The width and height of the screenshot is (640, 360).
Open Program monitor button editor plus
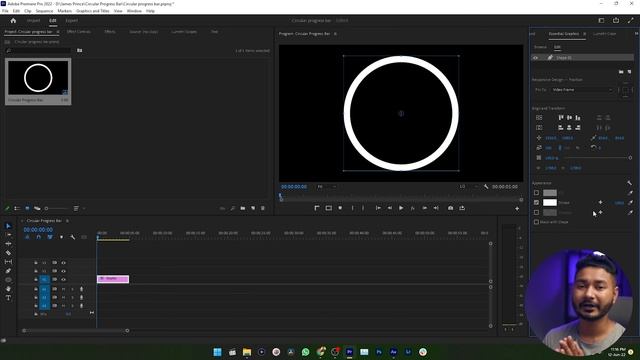tap(517, 209)
